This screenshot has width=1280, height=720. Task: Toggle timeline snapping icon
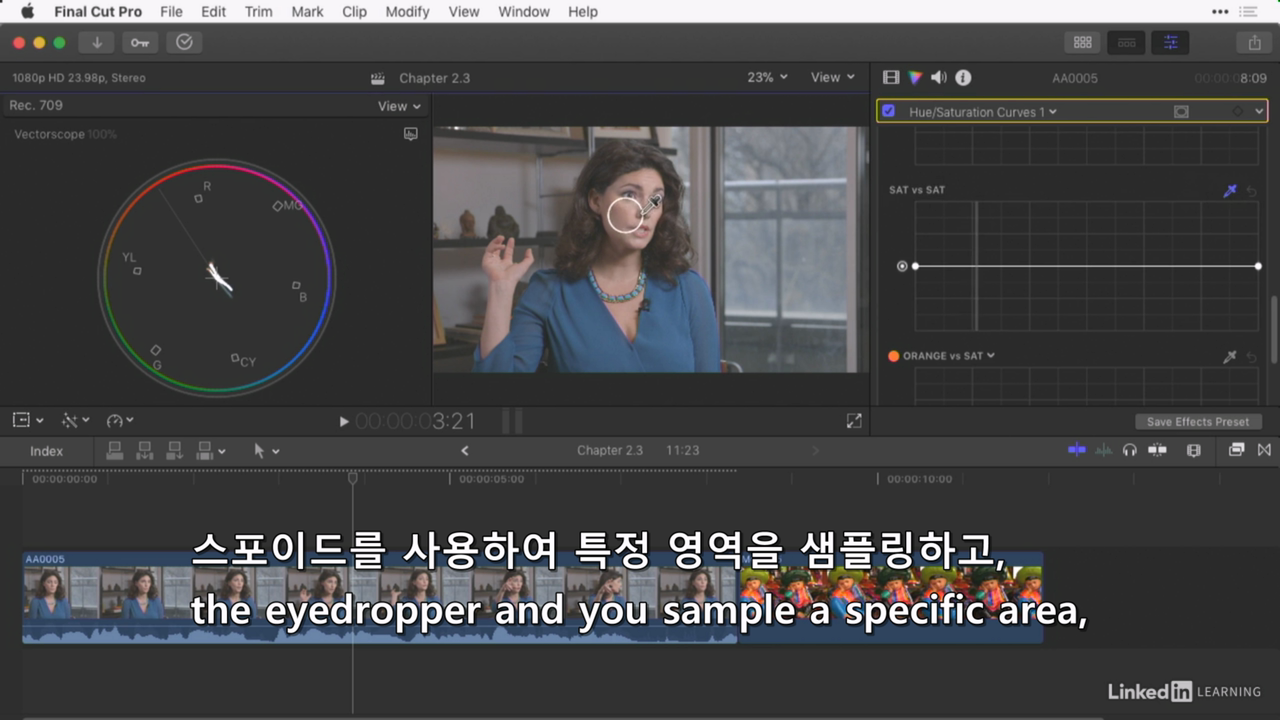(x=1157, y=450)
